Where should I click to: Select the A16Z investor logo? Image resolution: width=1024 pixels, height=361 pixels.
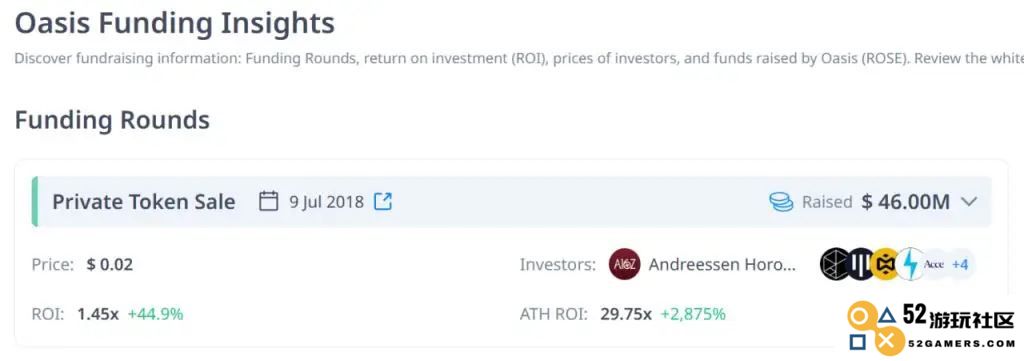click(x=624, y=264)
